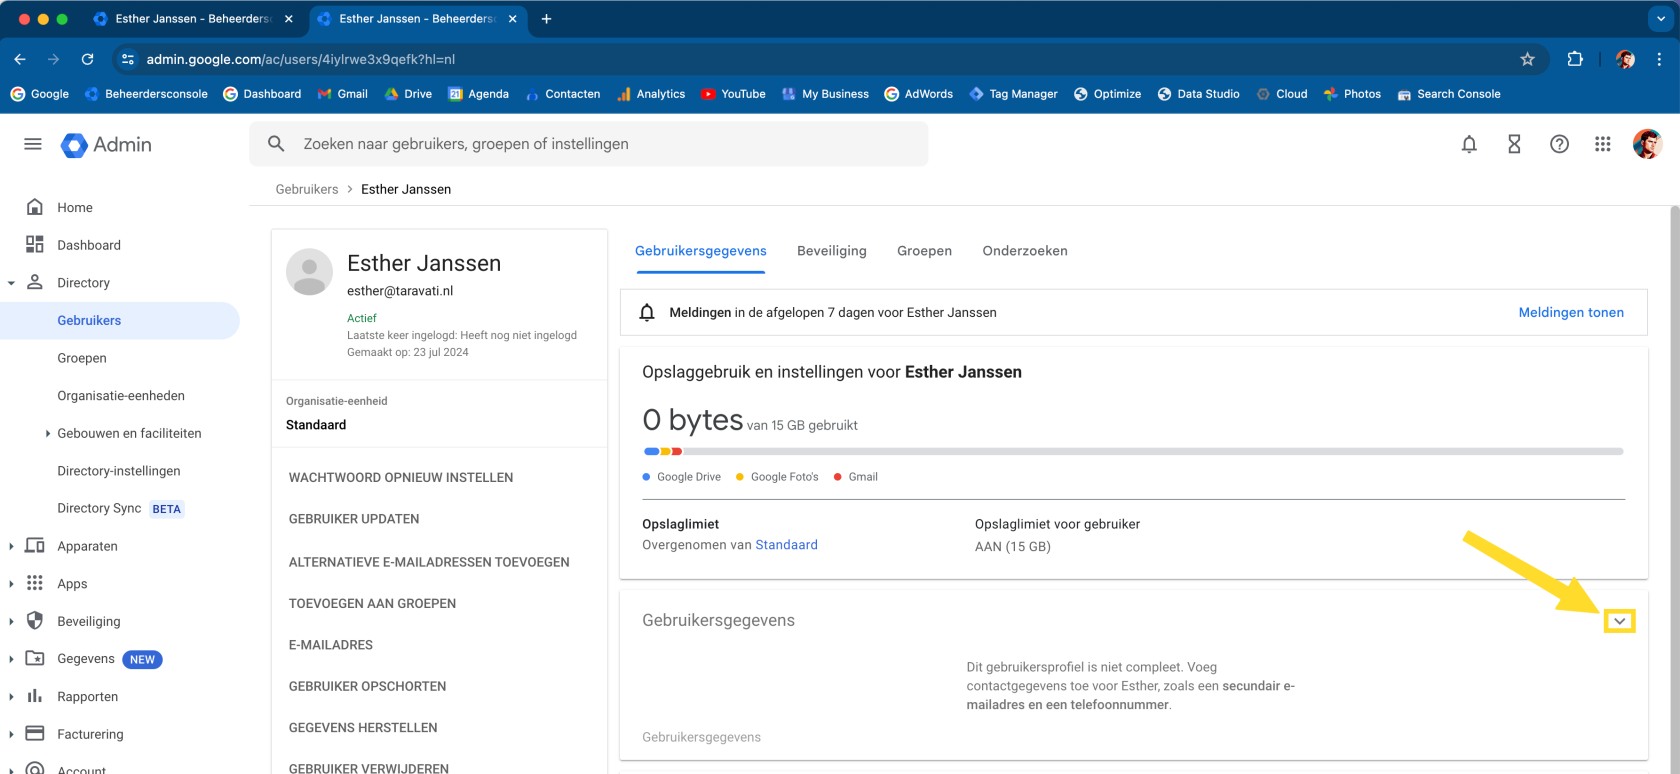Open the Search Console bookmark
This screenshot has height=774, width=1680.
pos(1448,94)
